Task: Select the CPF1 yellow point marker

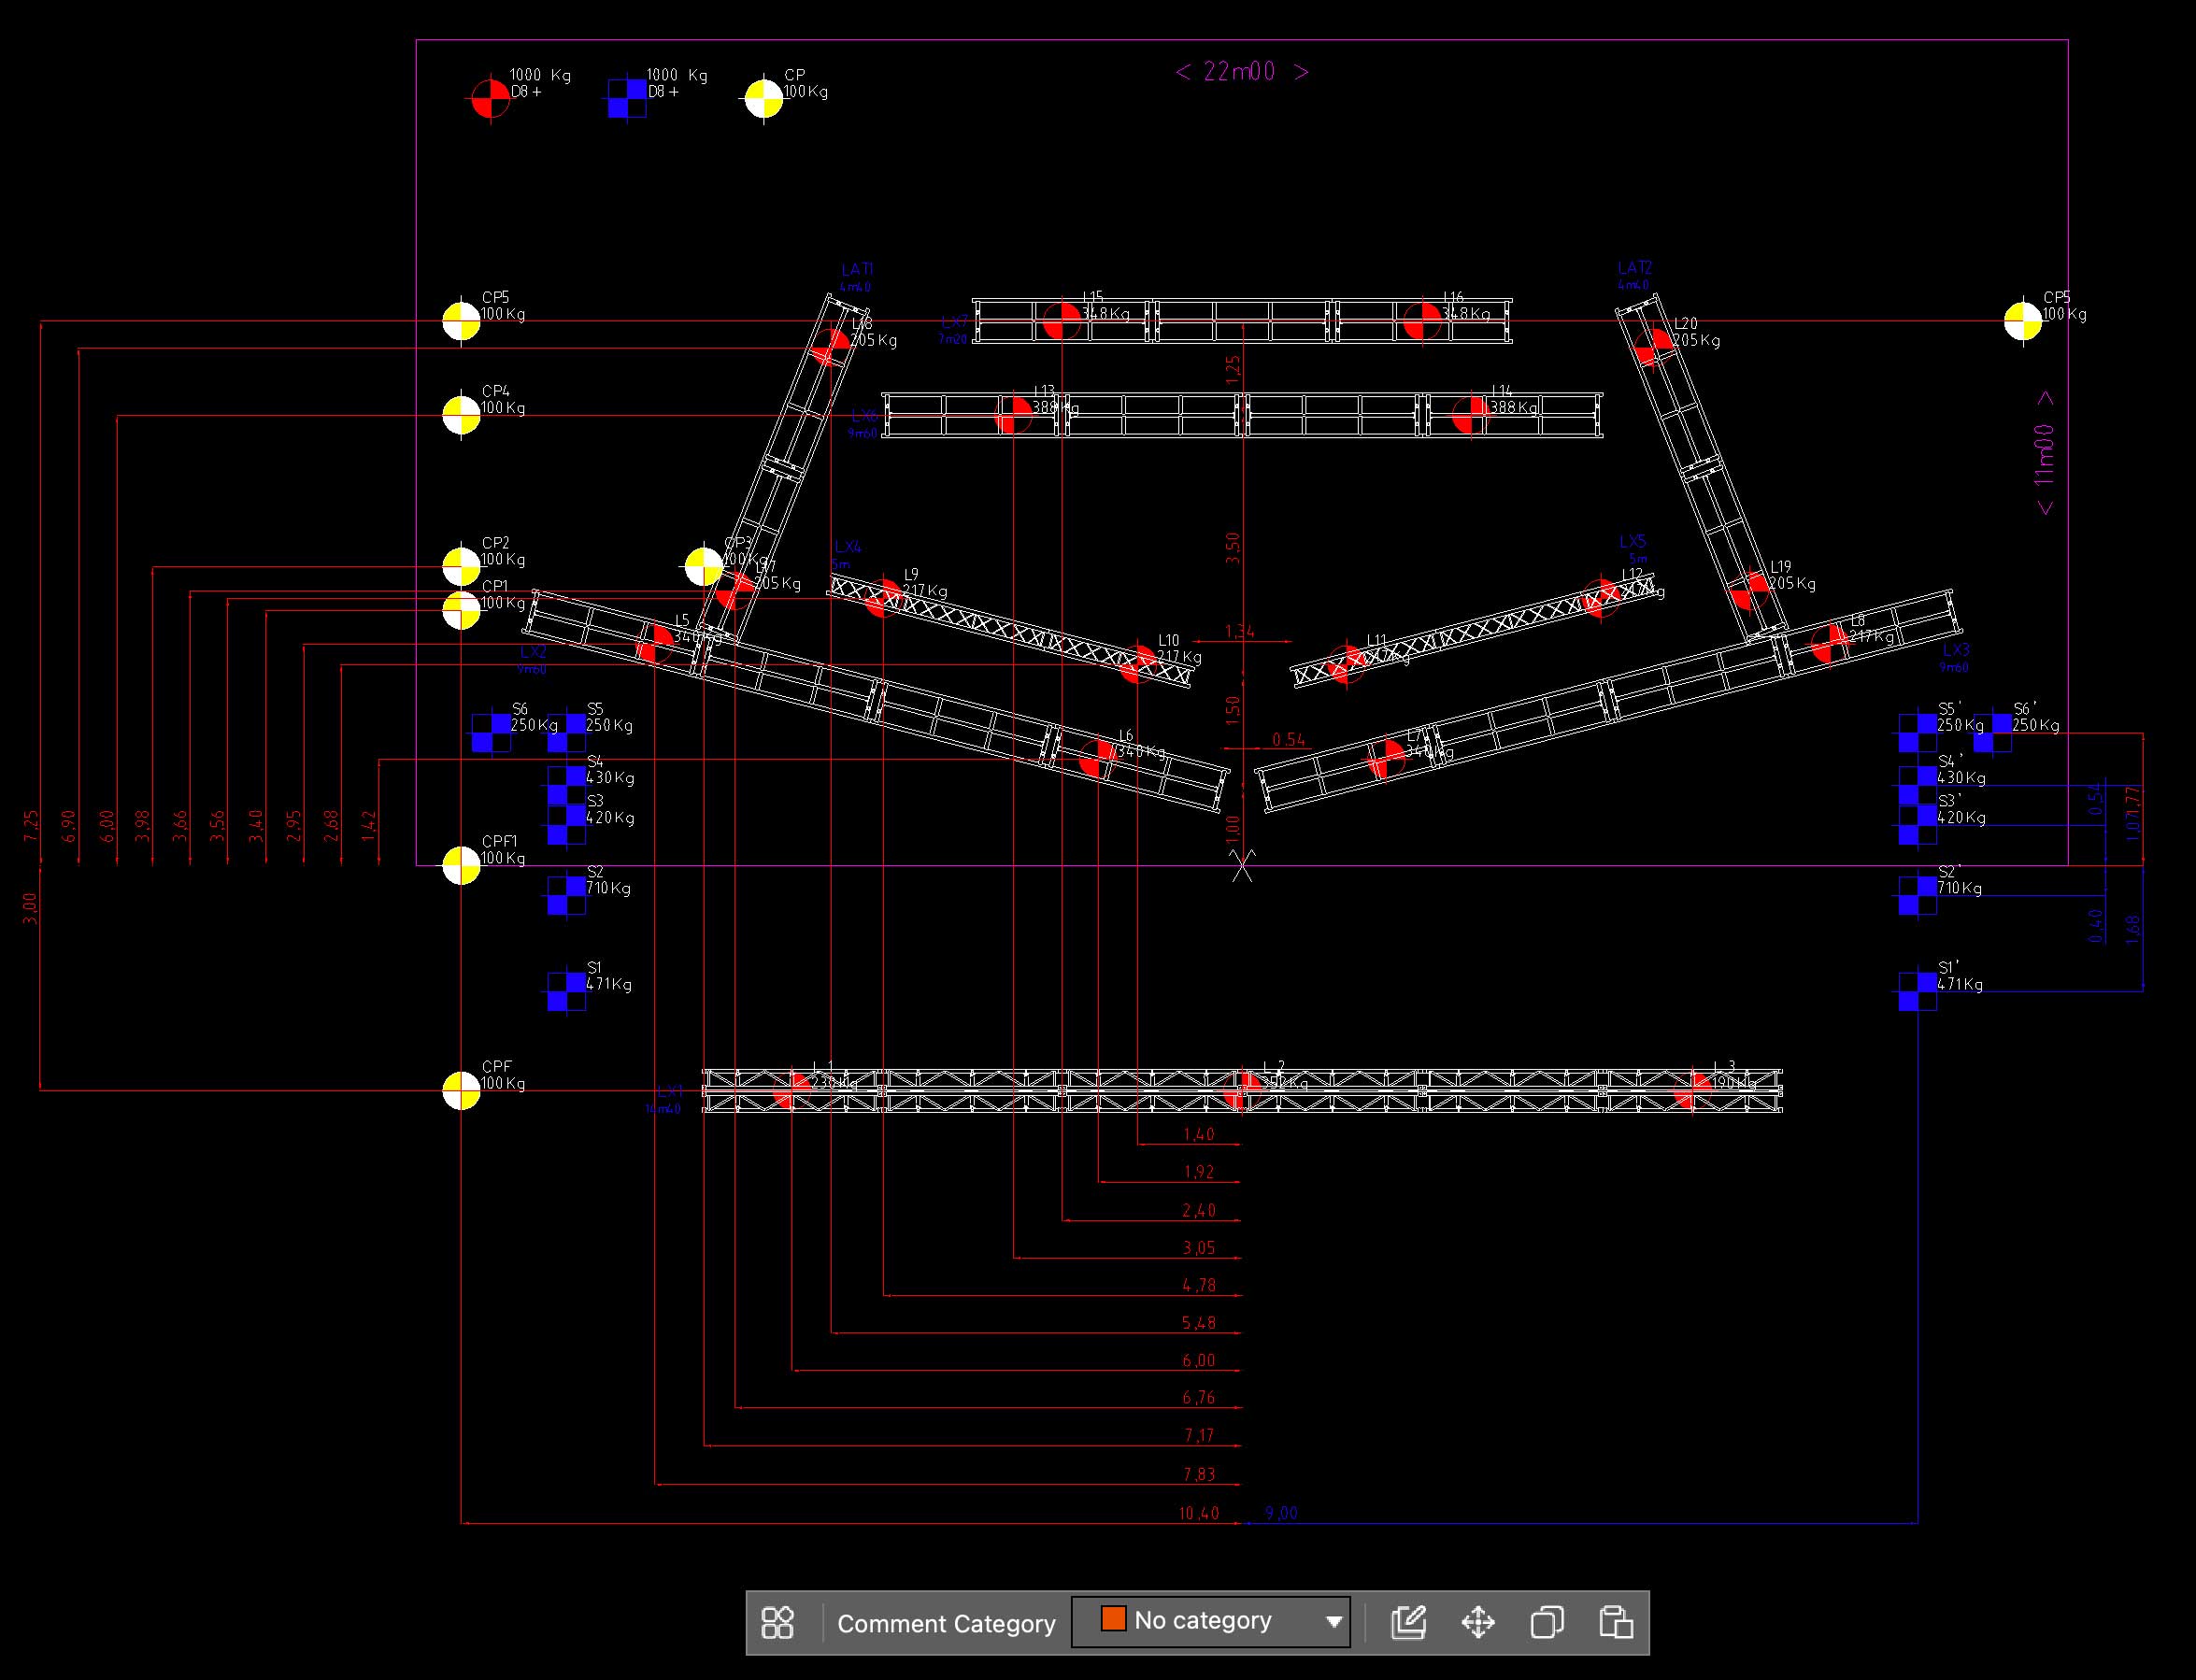Action: (x=461, y=865)
